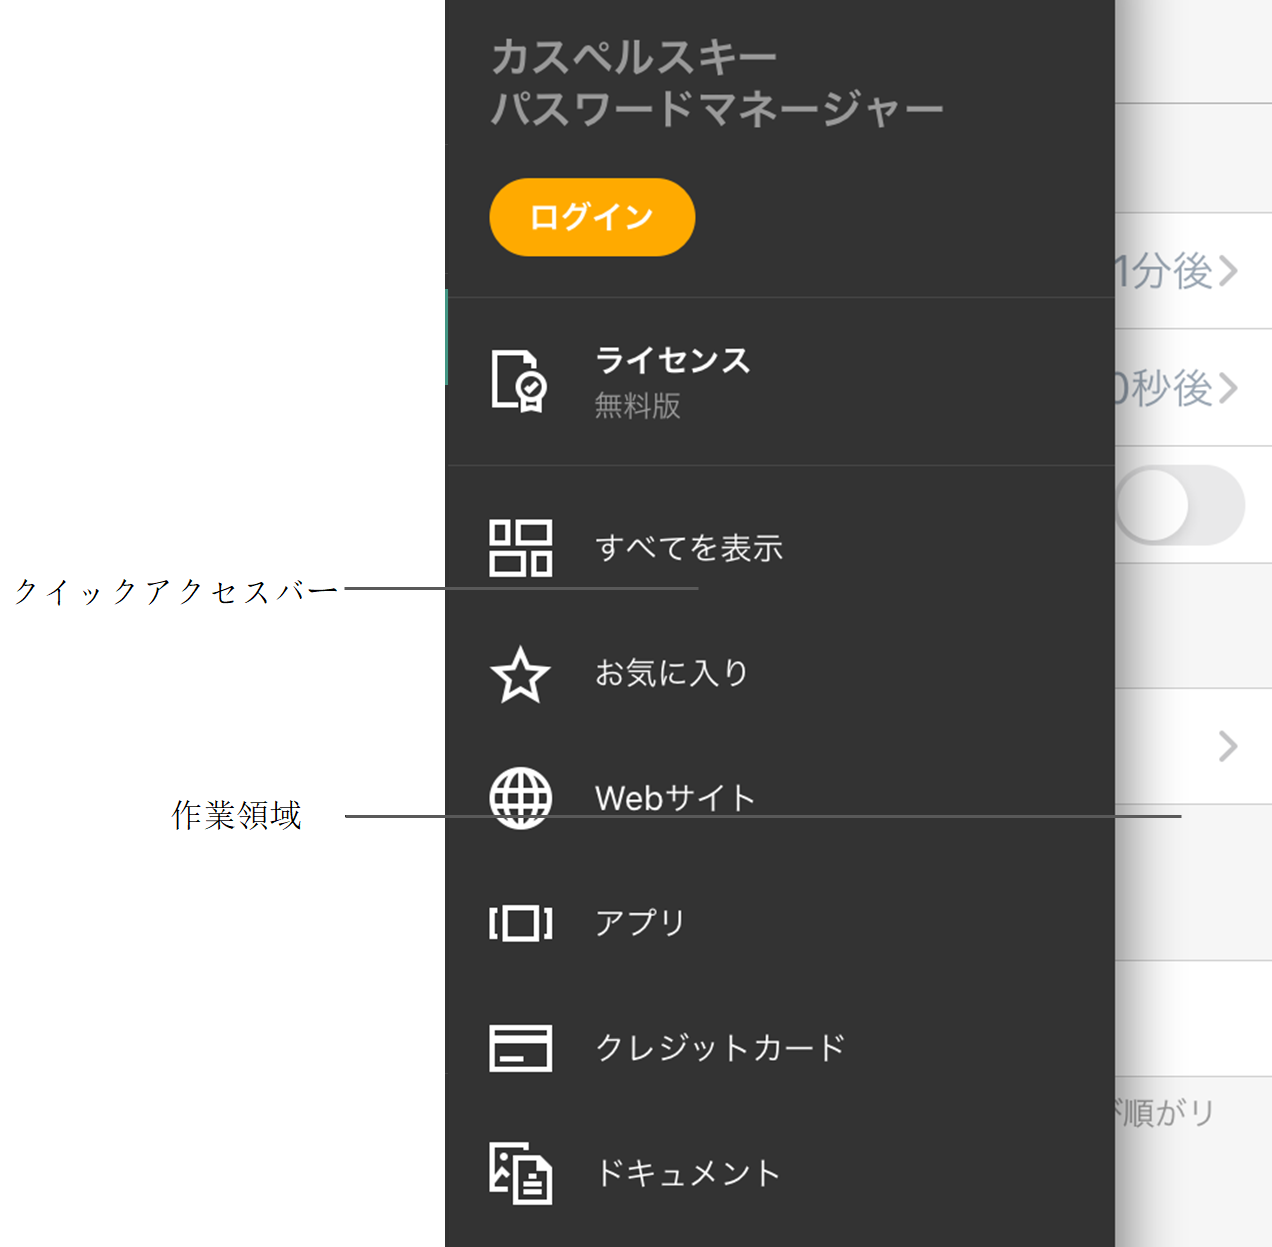The height and width of the screenshot is (1247, 1272).
Task: Click the カスペルスキー パスワードマネージャー title
Action: tap(716, 83)
